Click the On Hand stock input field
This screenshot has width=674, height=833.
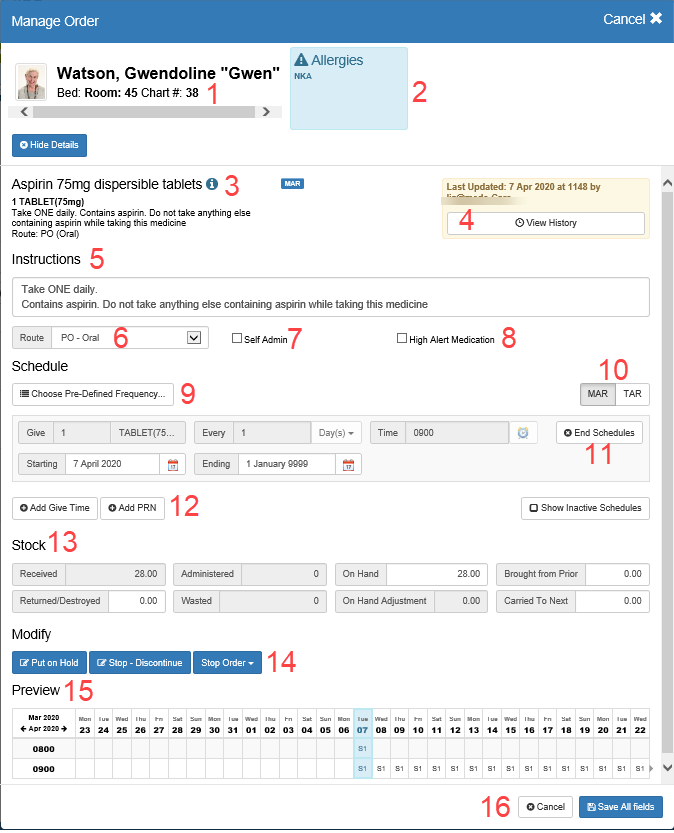pyautogui.click(x=436, y=574)
